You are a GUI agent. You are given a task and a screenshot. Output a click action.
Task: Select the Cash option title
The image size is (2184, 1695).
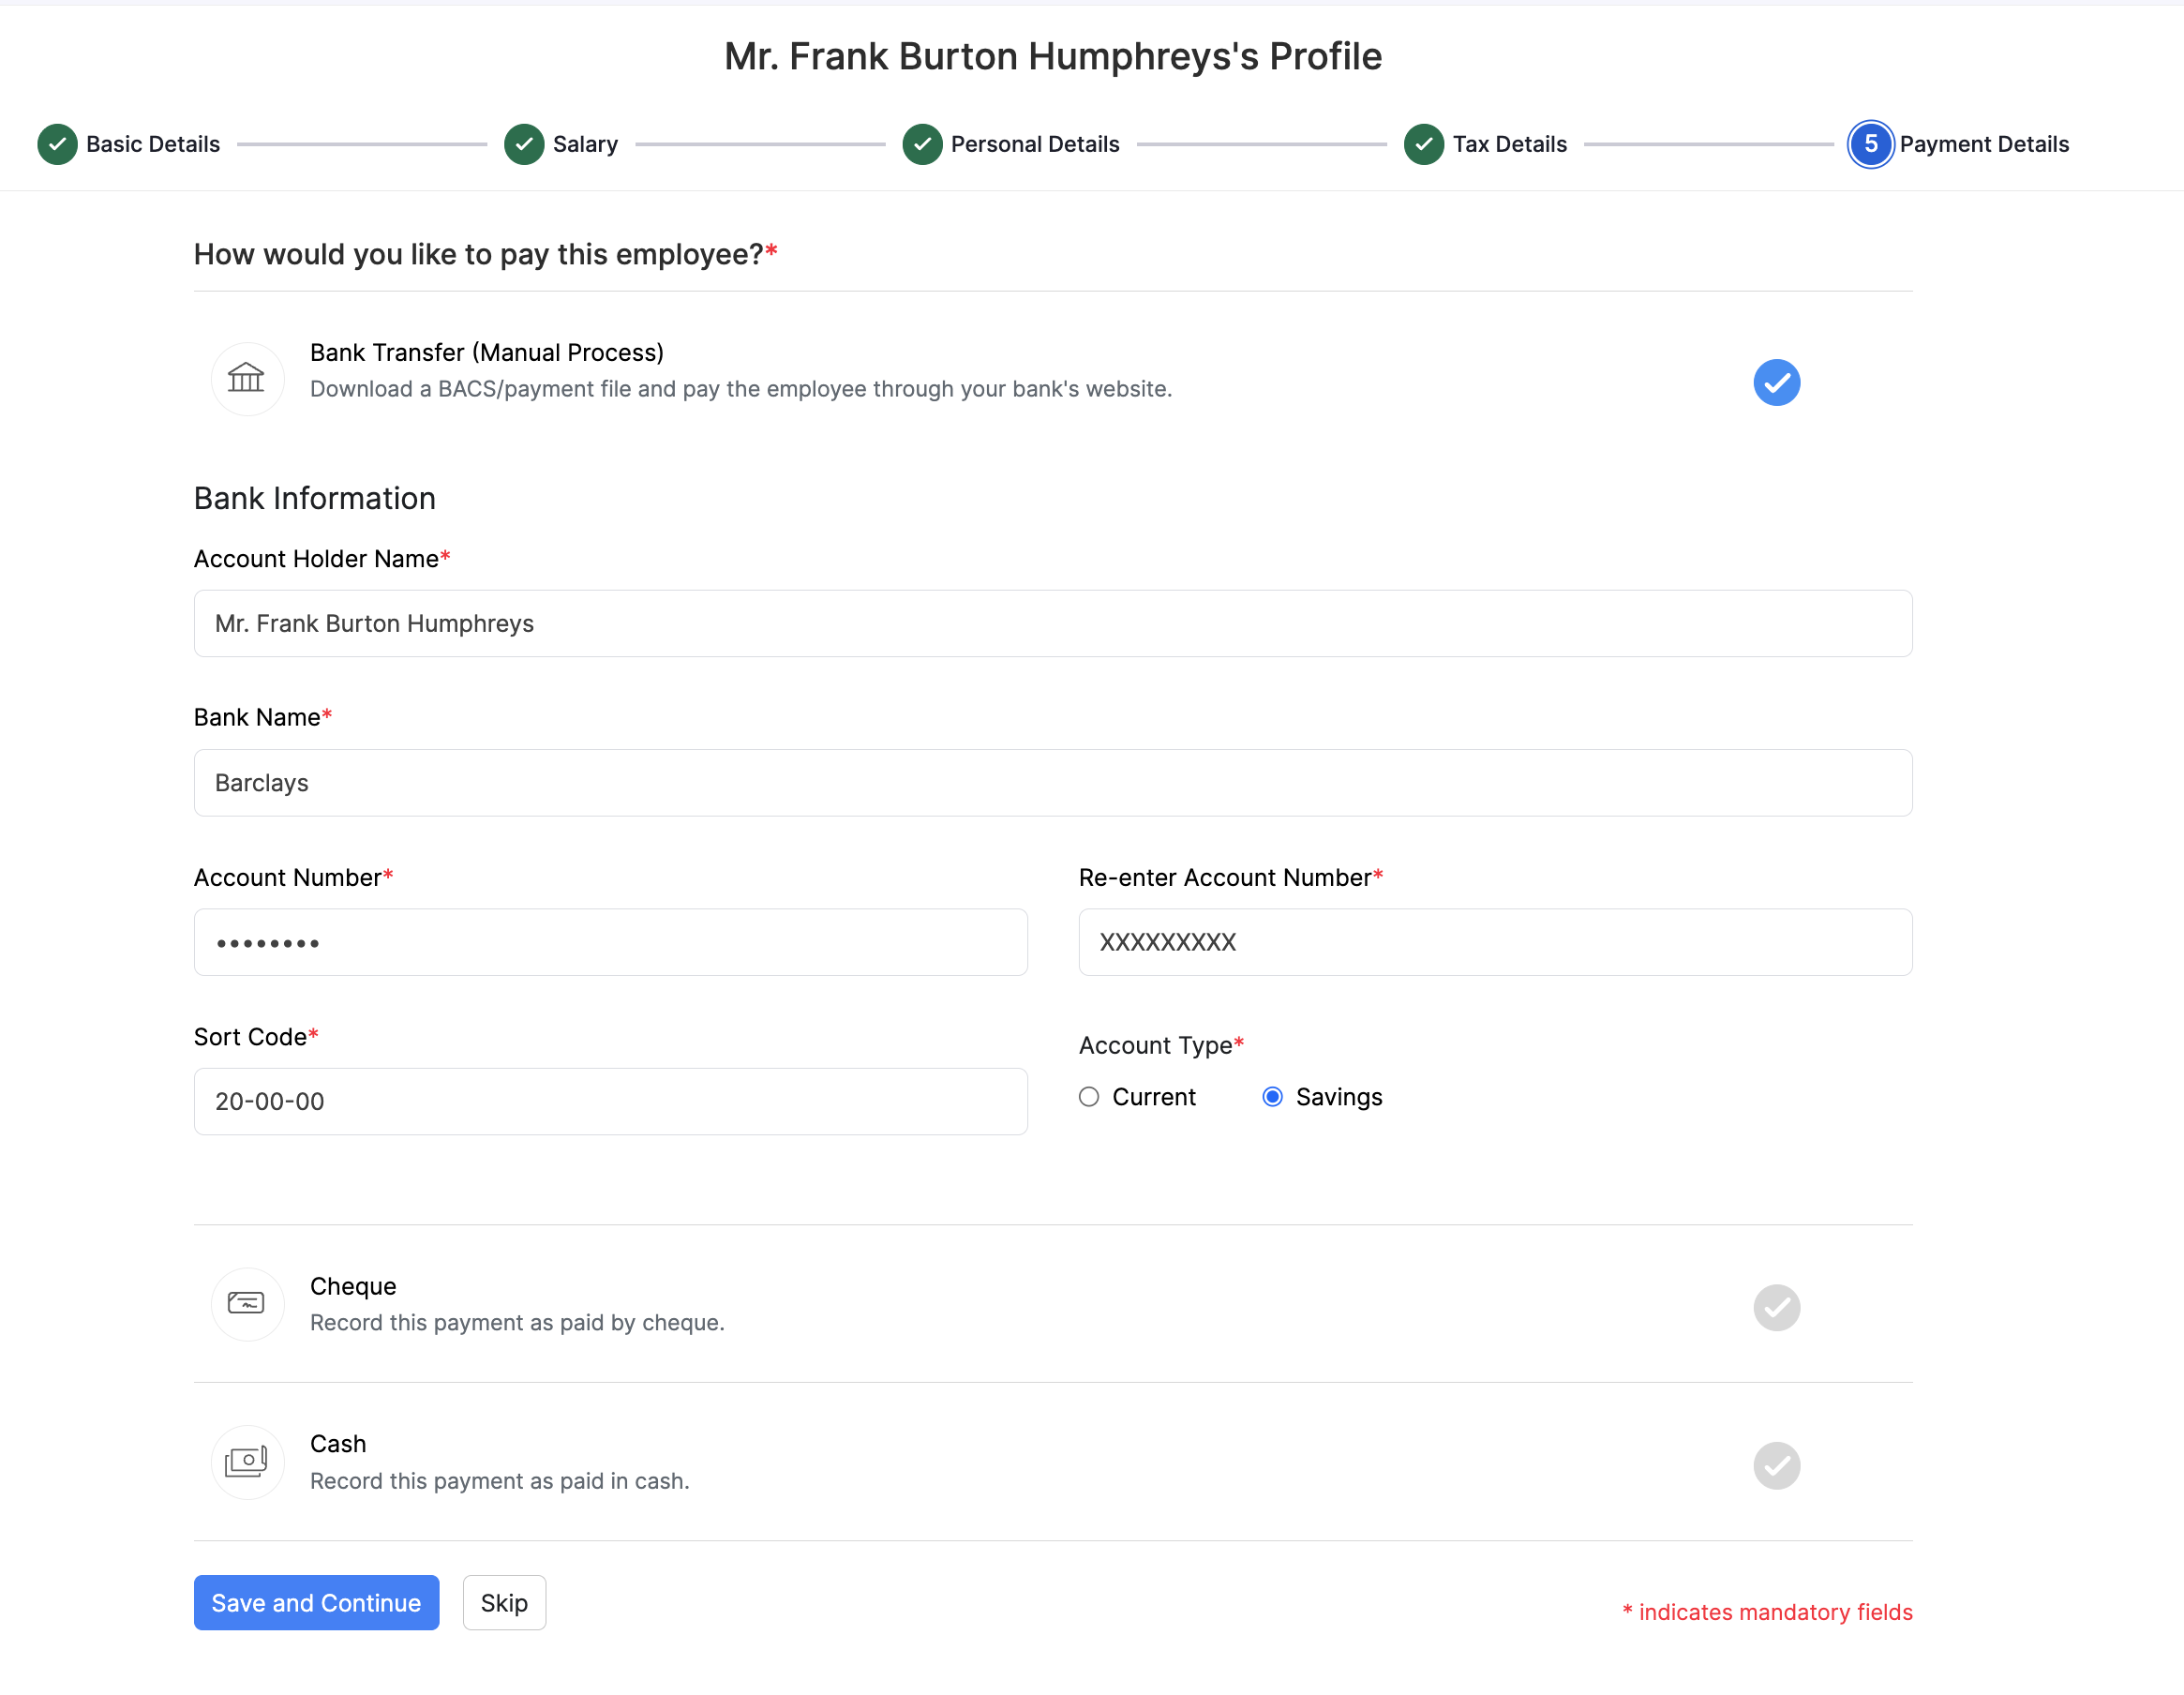point(338,1444)
